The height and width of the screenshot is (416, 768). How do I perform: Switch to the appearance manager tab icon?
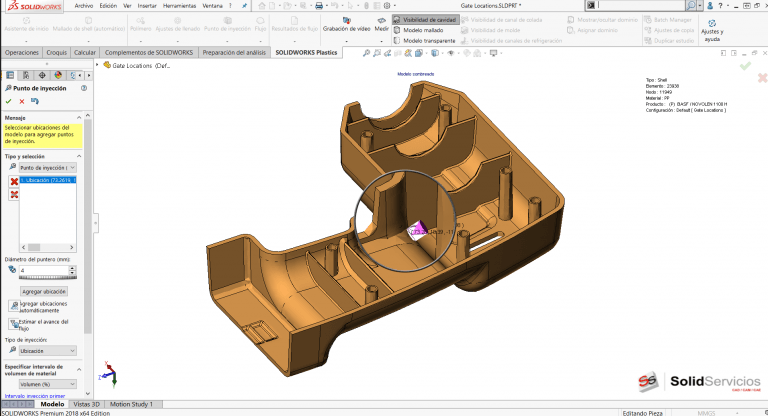pyautogui.click(x=57, y=75)
